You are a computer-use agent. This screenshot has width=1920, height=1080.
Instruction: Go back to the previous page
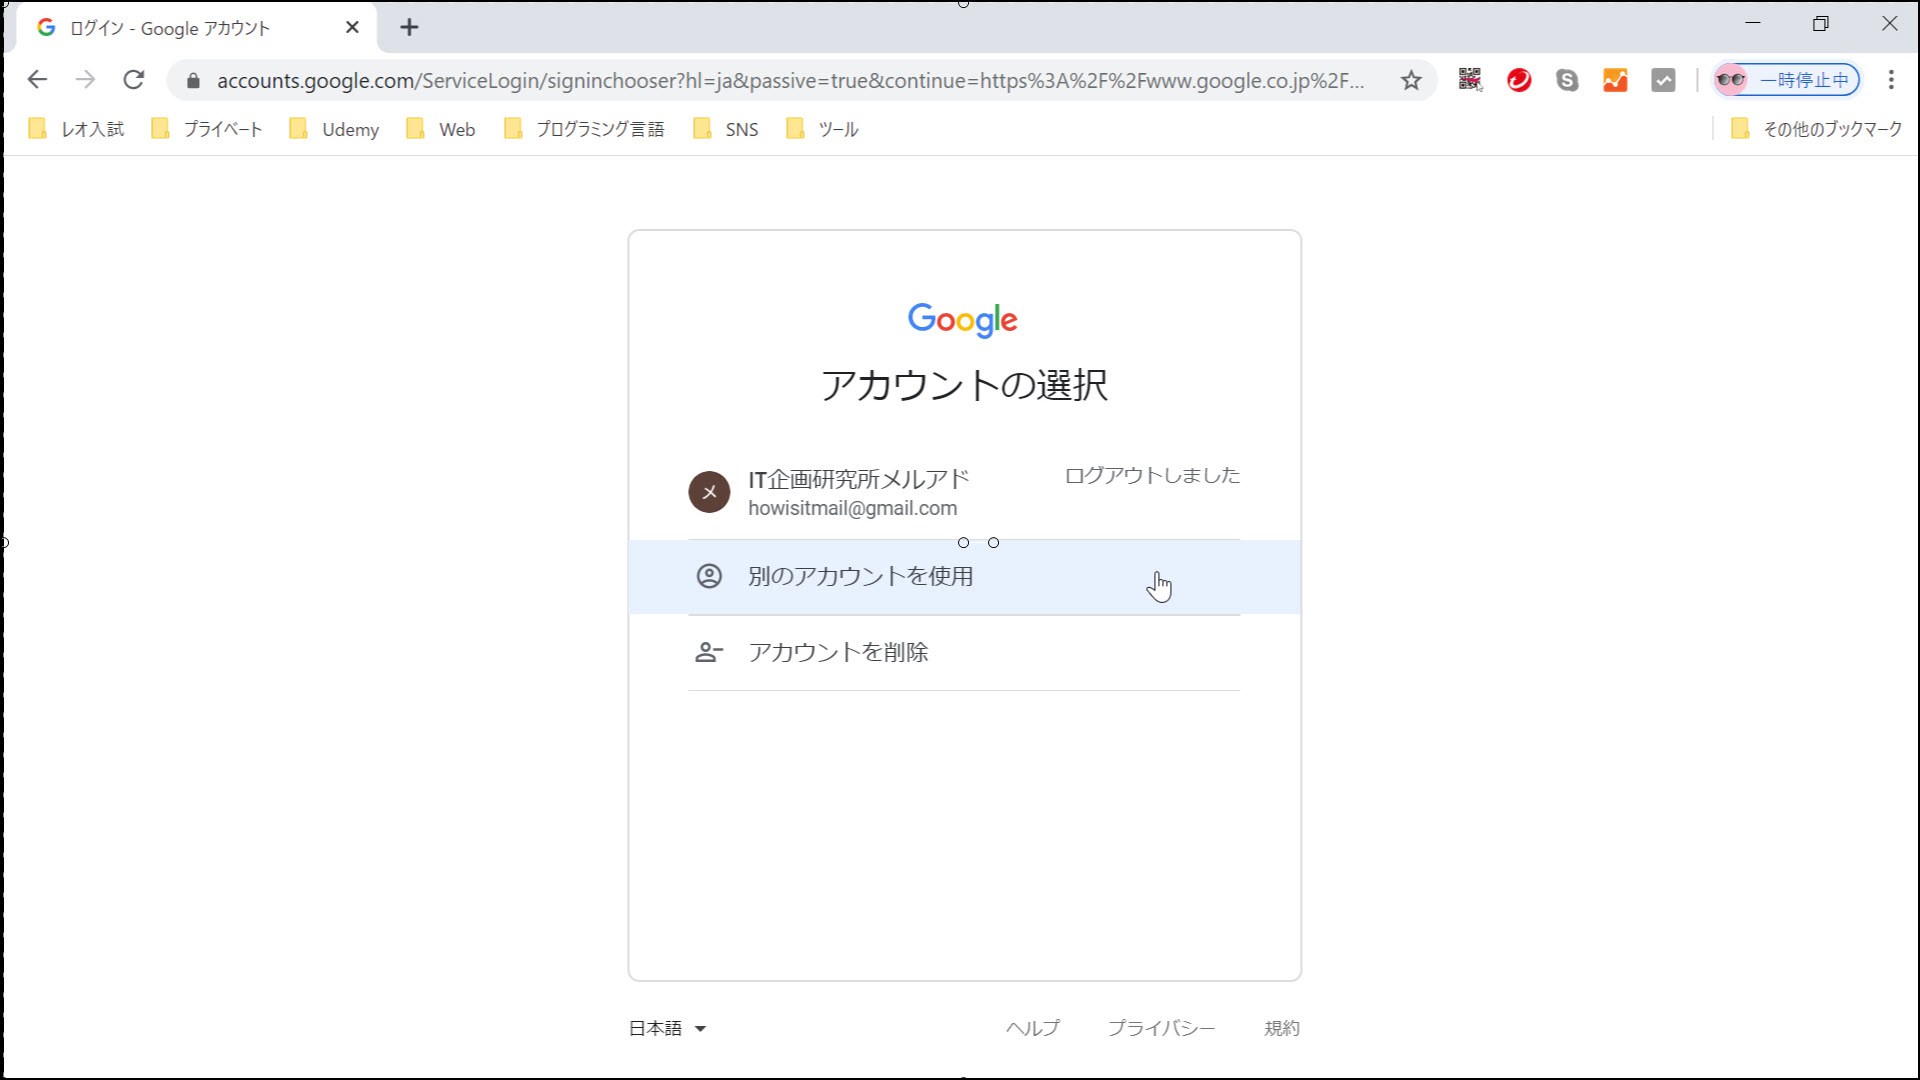pyautogui.click(x=37, y=80)
